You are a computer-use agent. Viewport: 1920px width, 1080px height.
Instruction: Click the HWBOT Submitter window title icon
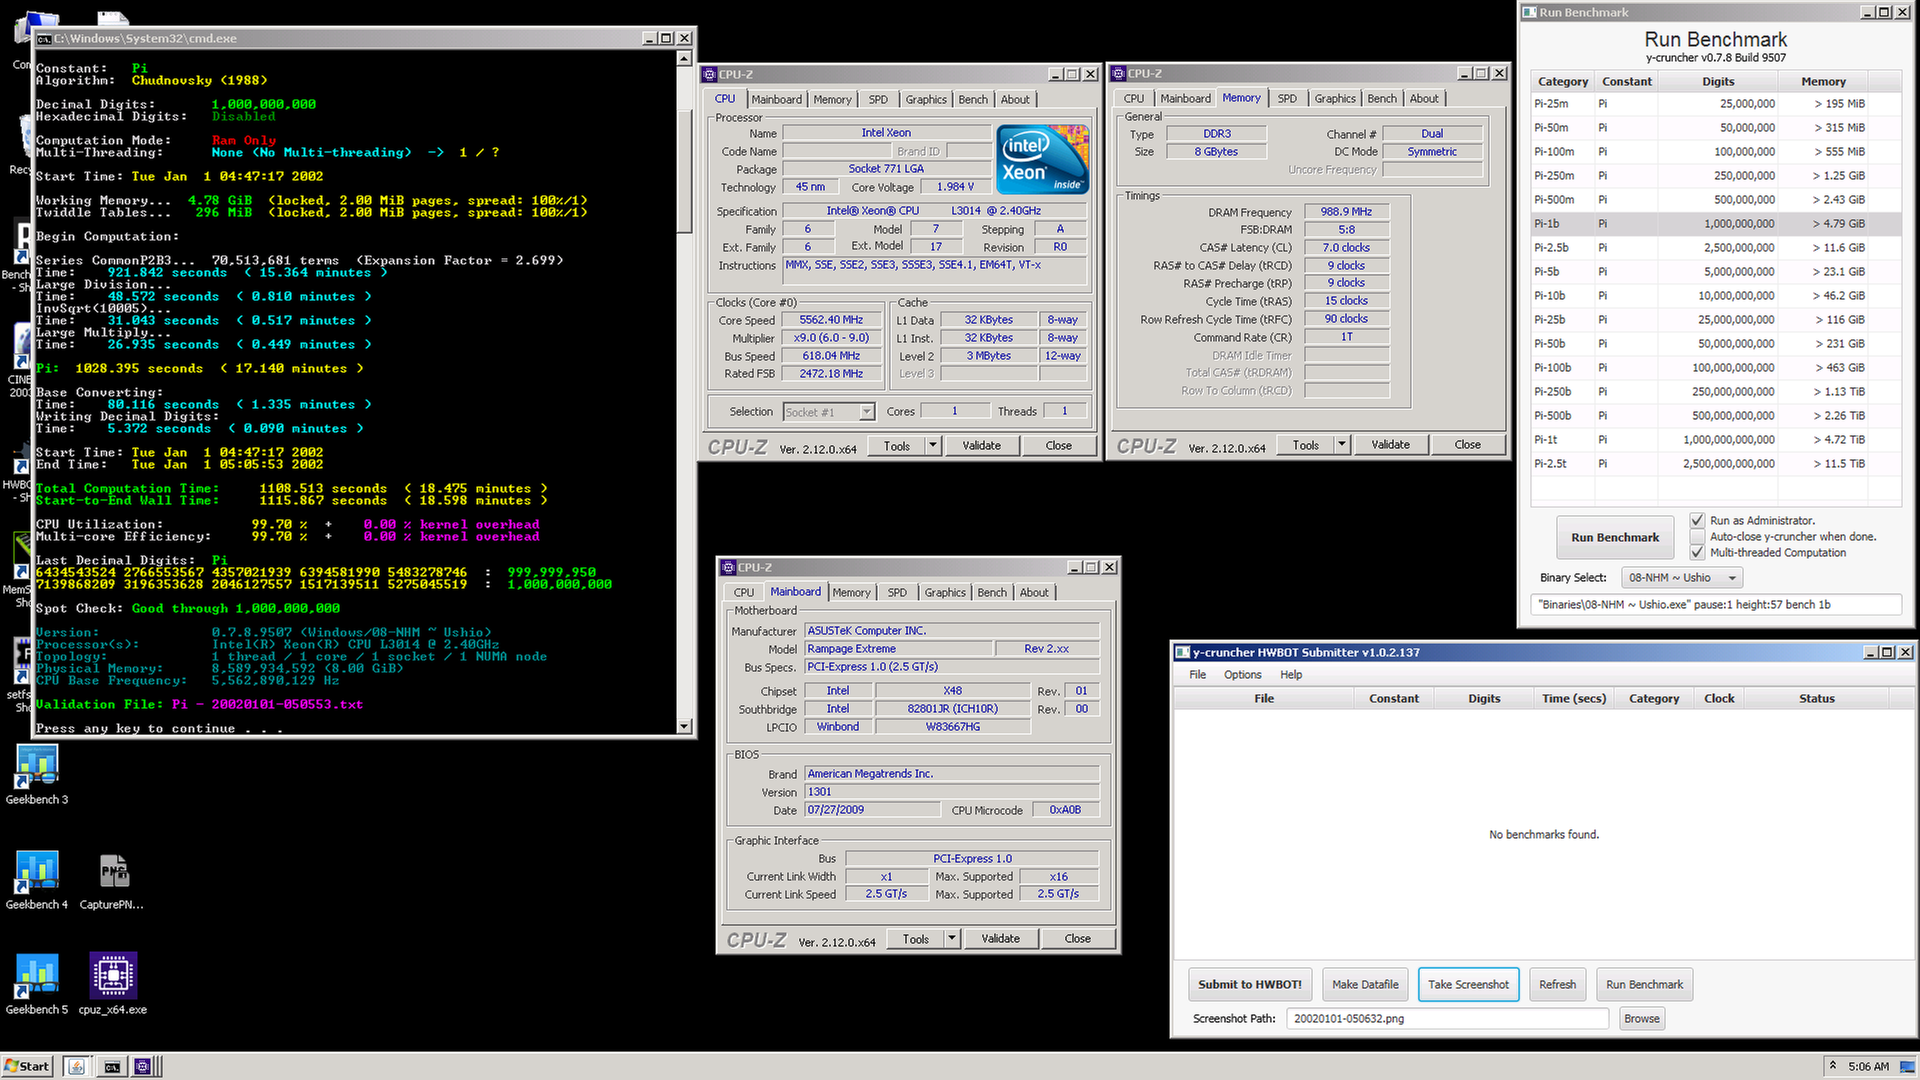click(1183, 652)
